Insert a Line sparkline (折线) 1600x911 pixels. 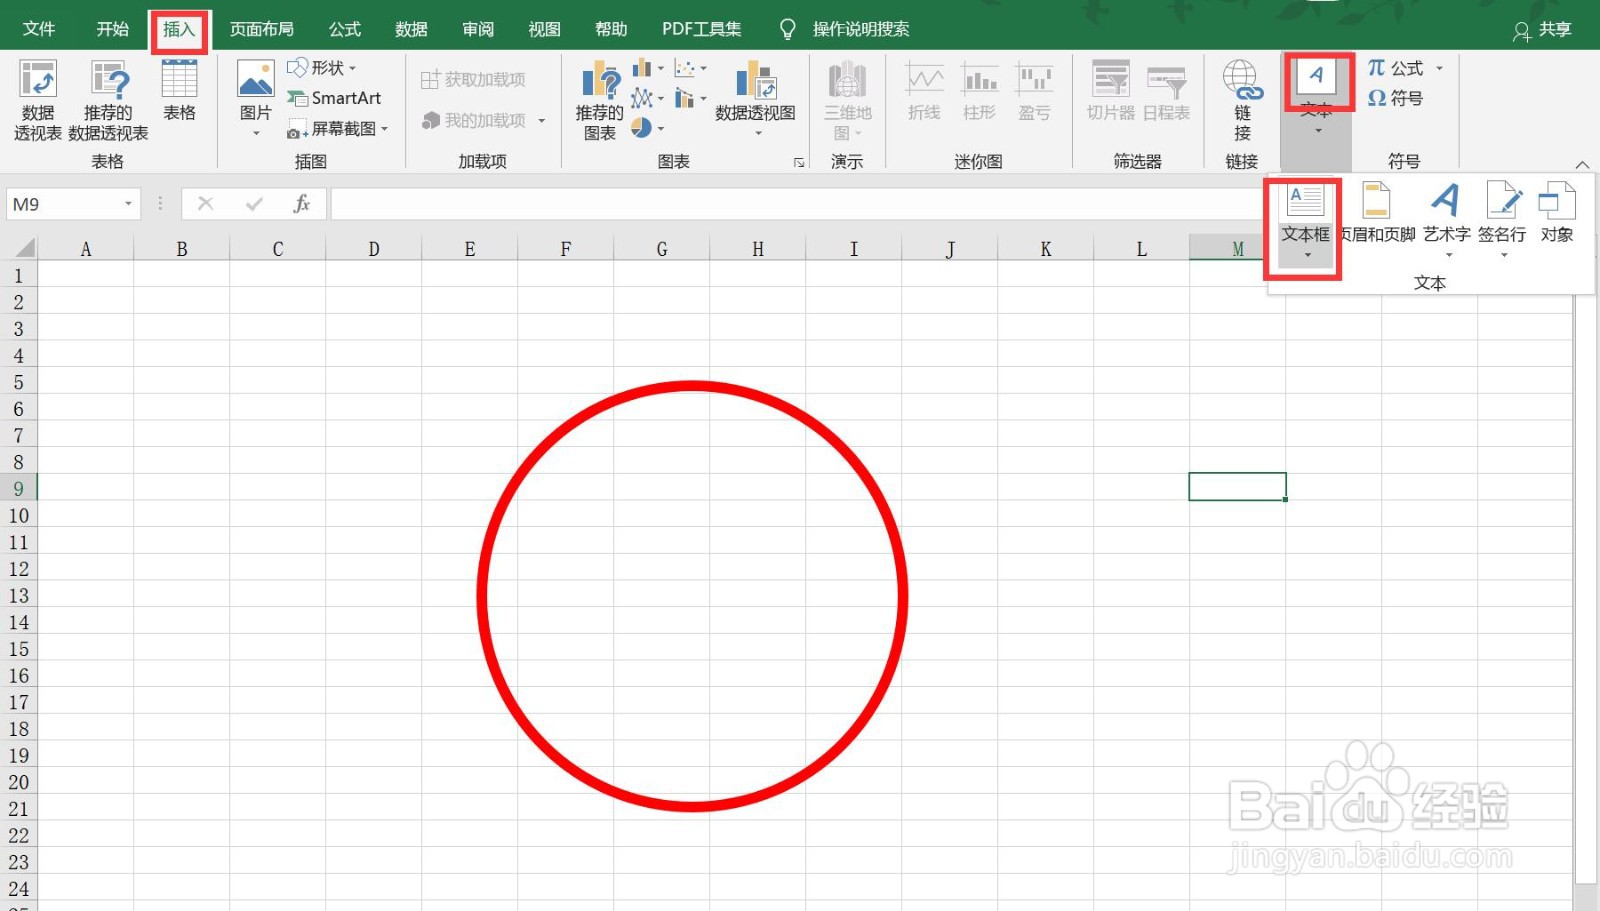click(924, 91)
